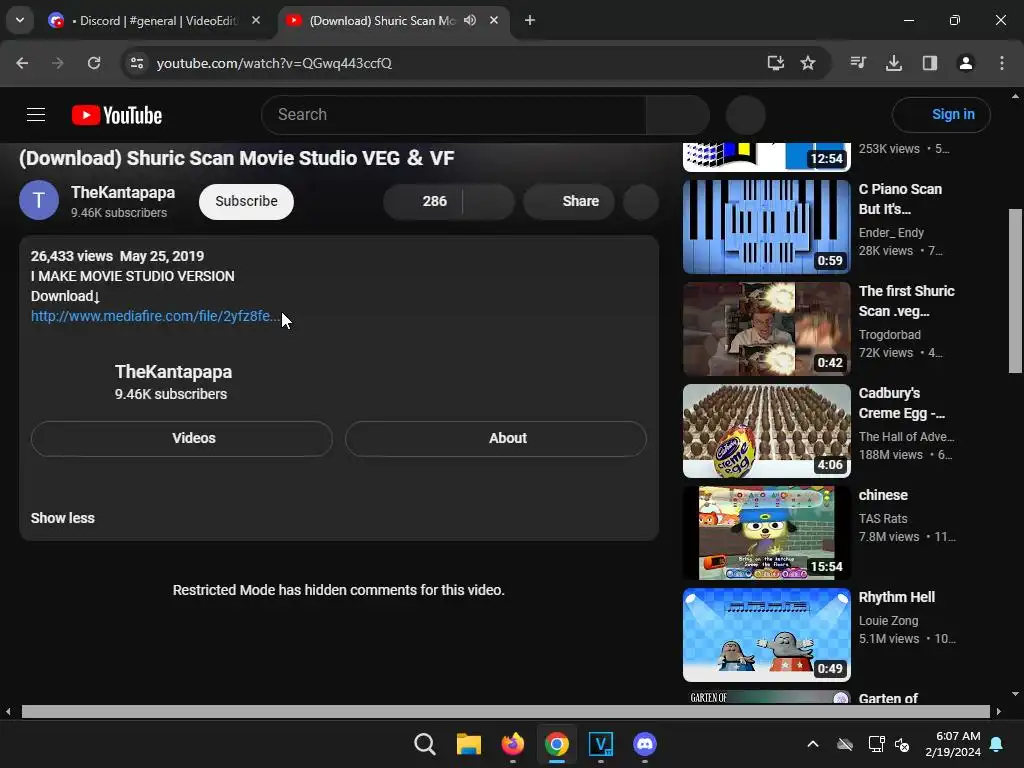
Task: Open a new Chrome tab
Action: (530, 20)
